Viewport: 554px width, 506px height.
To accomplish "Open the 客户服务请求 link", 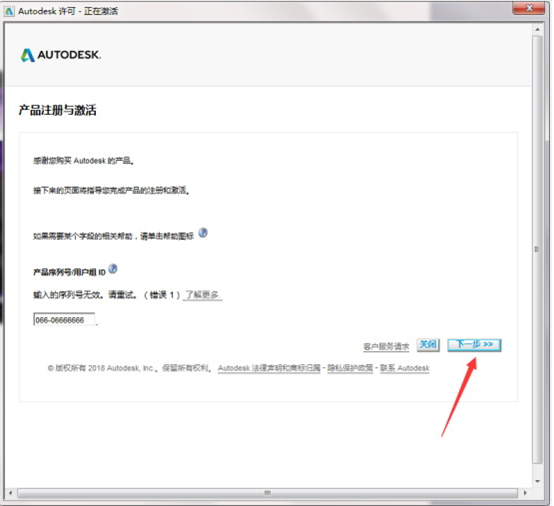I will (386, 347).
